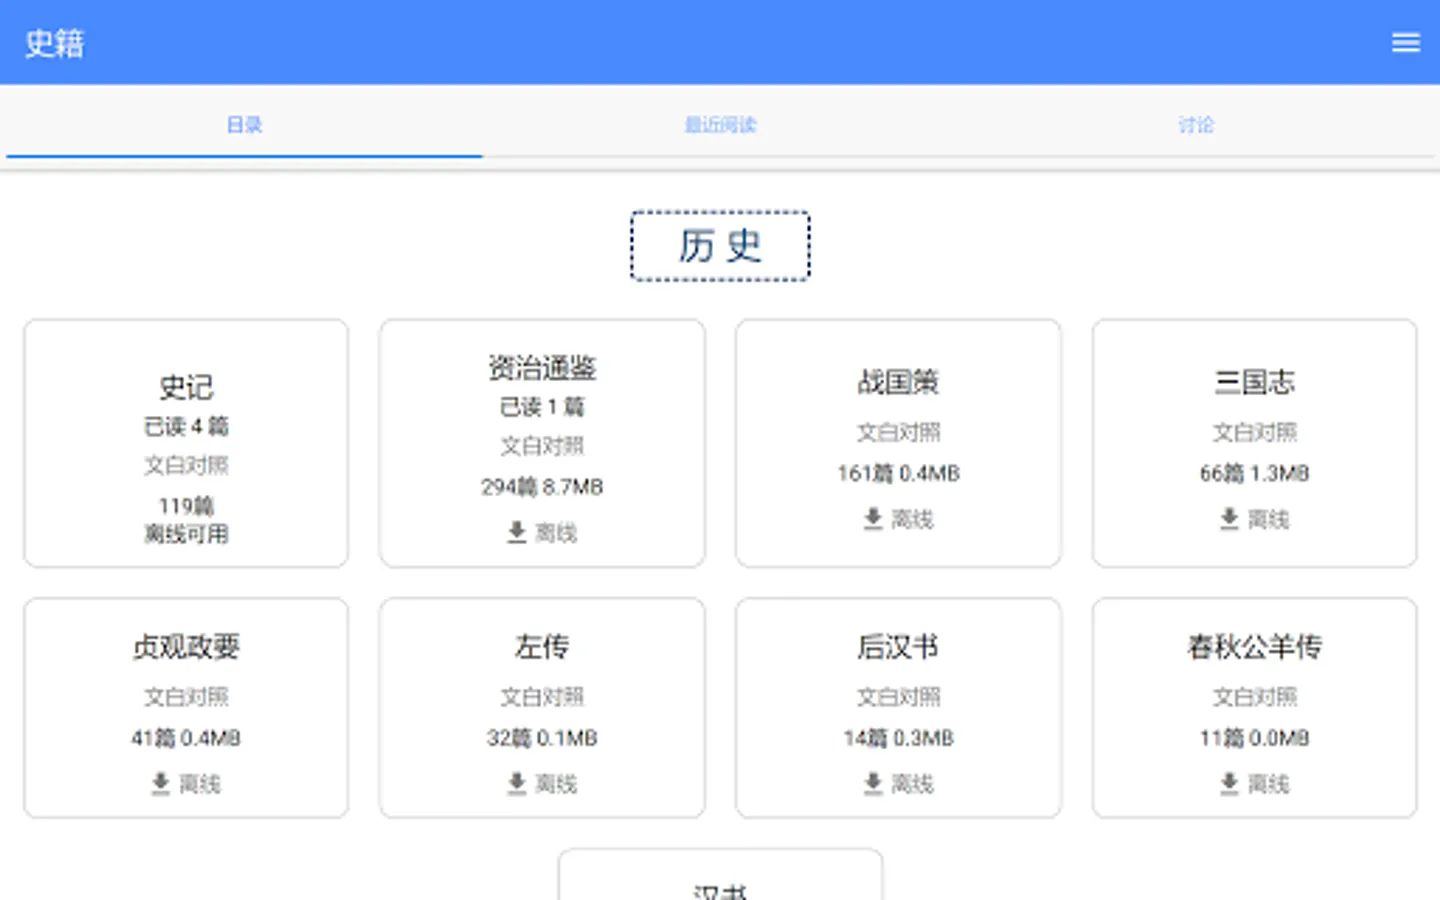Switch to the 最近阅读 tab
The height and width of the screenshot is (900, 1440).
[x=720, y=125]
